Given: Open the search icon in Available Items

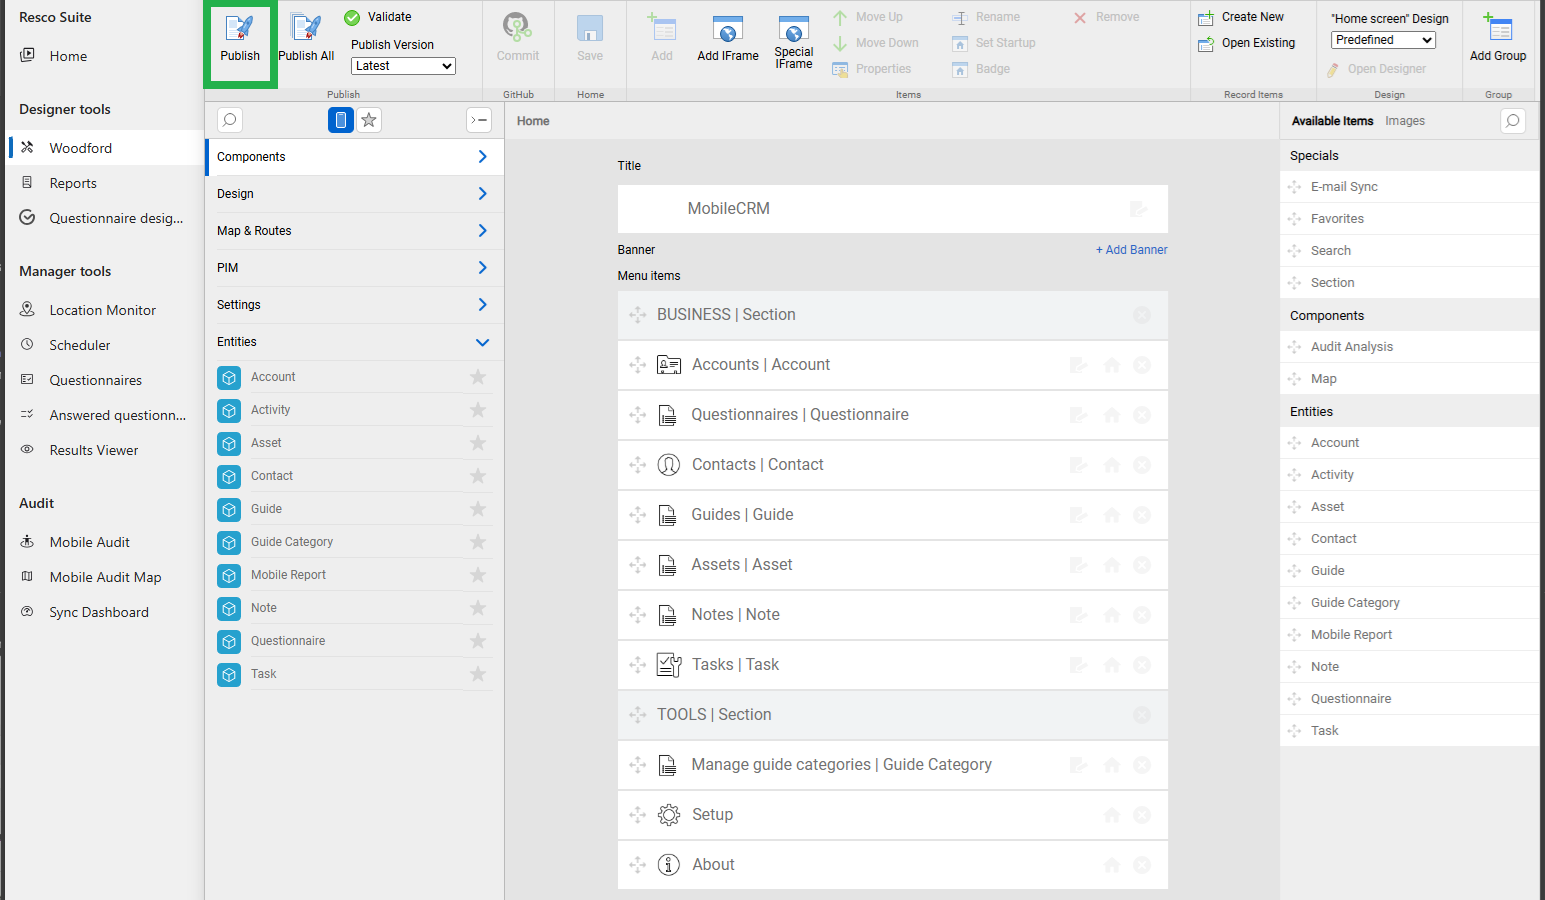Looking at the screenshot, I should [1513, 121].
